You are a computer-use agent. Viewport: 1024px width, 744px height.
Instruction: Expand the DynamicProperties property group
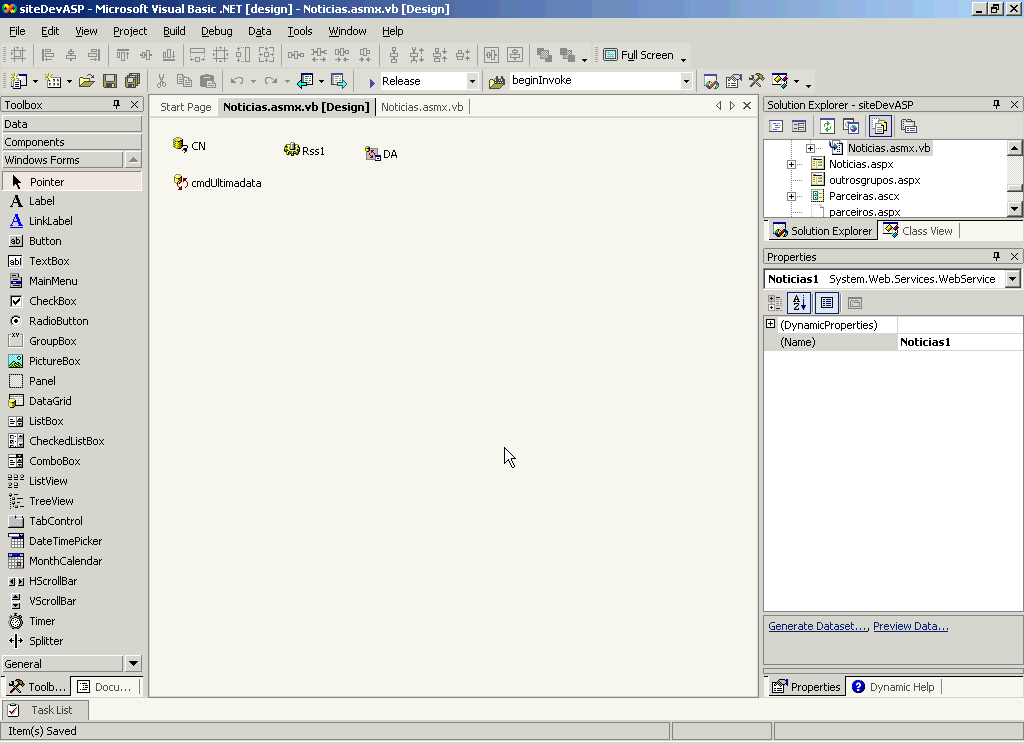(x=771, y=325)
